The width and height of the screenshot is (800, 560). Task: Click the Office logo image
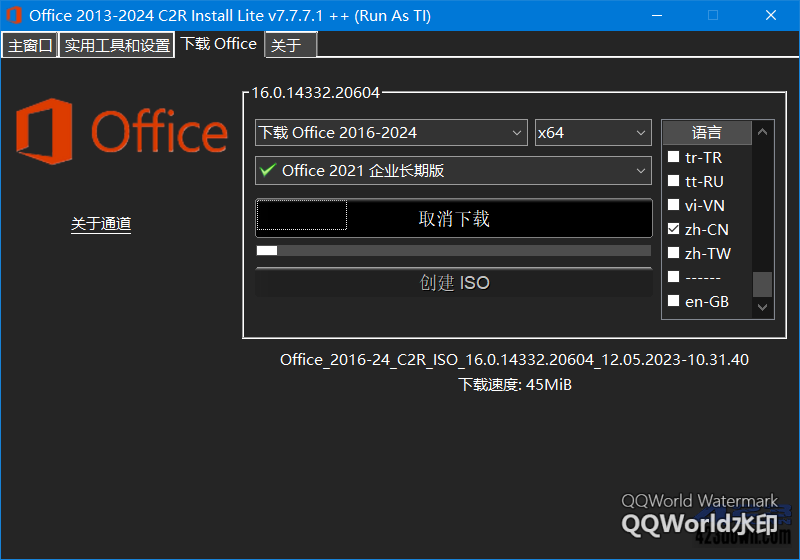(121, 132)
